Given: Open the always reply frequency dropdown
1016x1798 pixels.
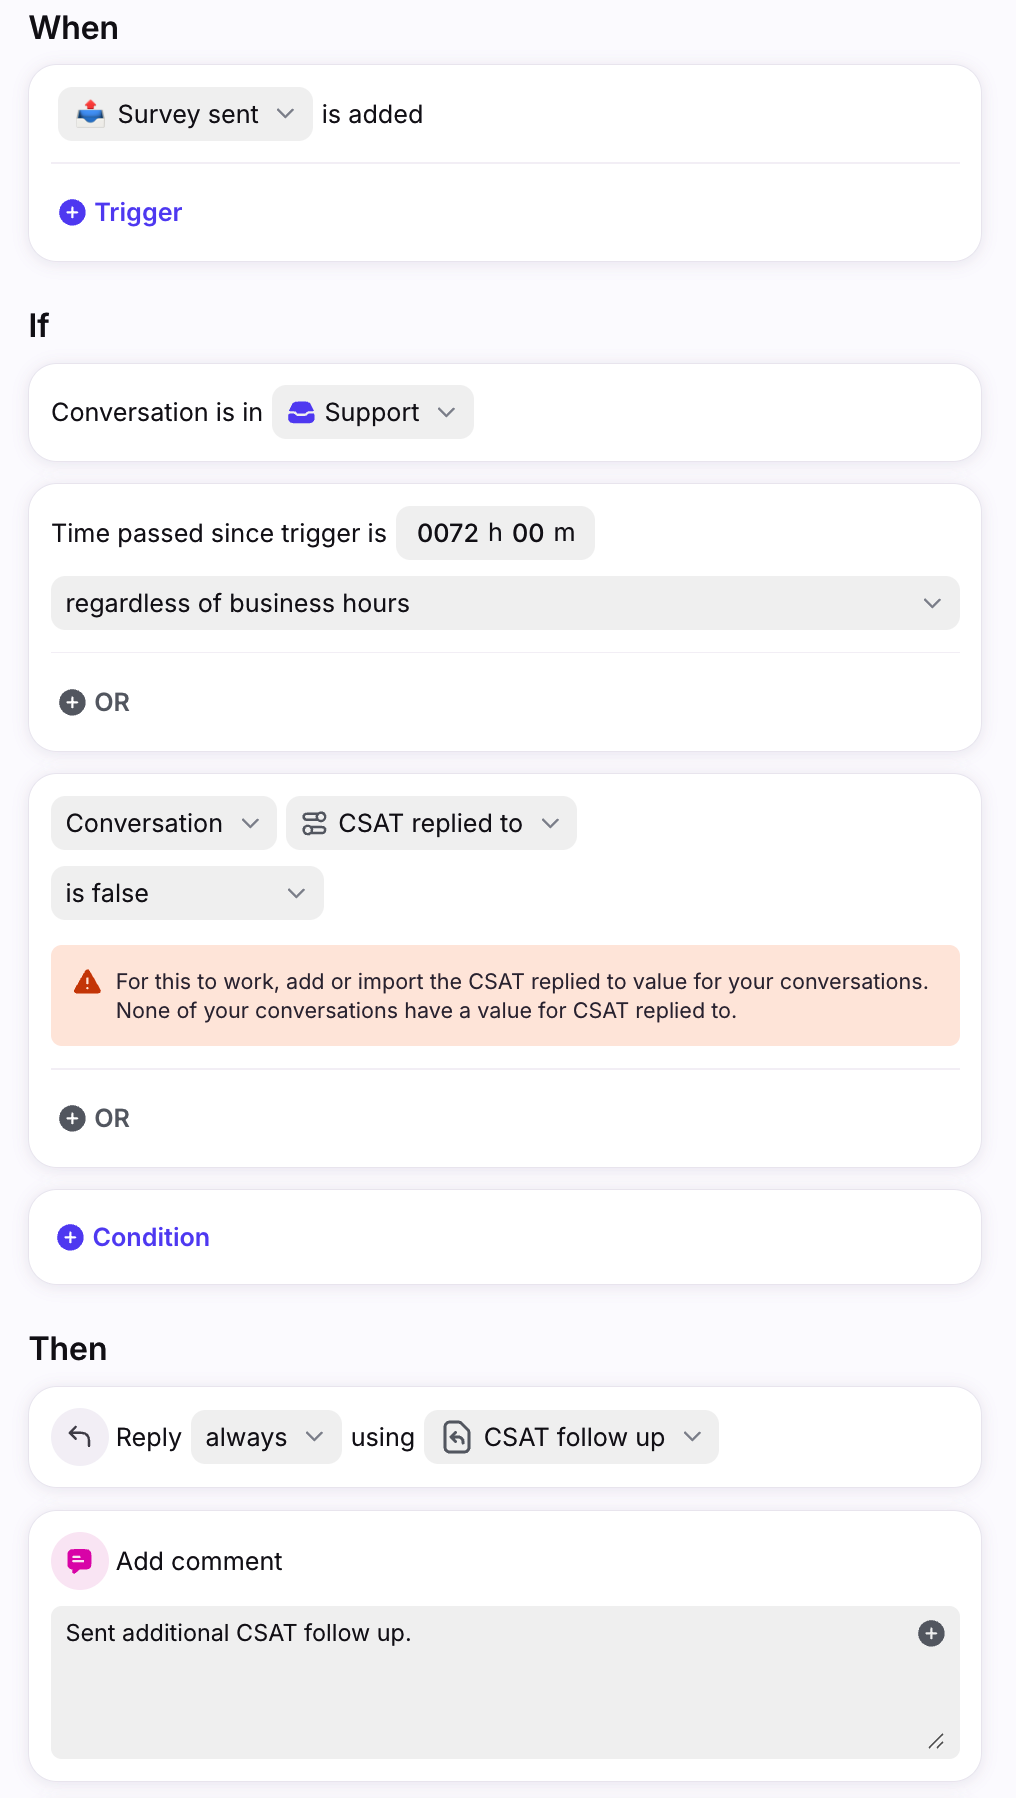Looking at the screenshot, I should pyautogui.click(x=266, y=1437).
